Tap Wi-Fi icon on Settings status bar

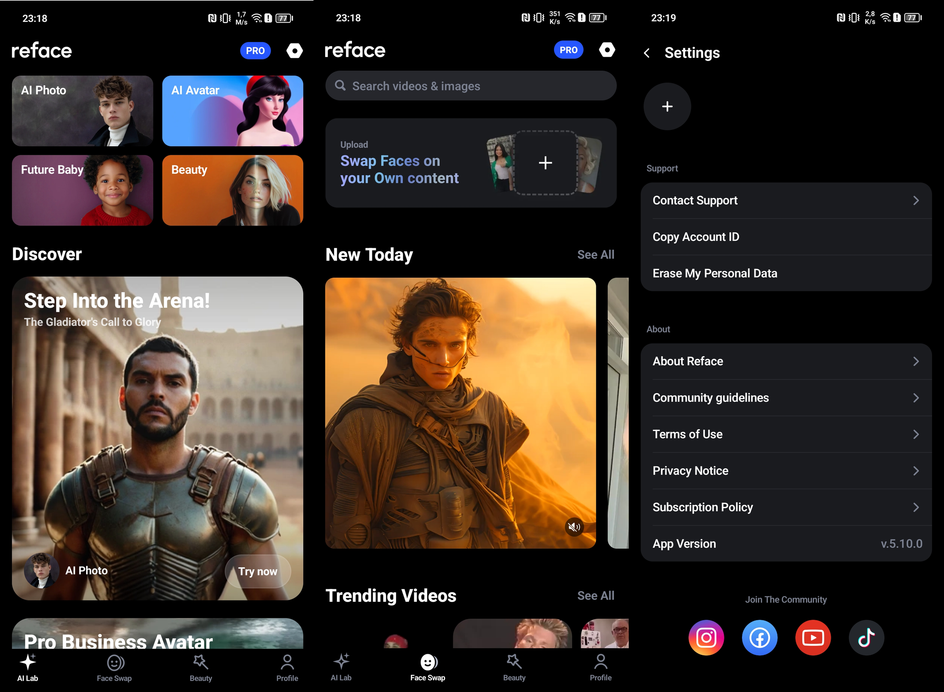tap(886, 17)
